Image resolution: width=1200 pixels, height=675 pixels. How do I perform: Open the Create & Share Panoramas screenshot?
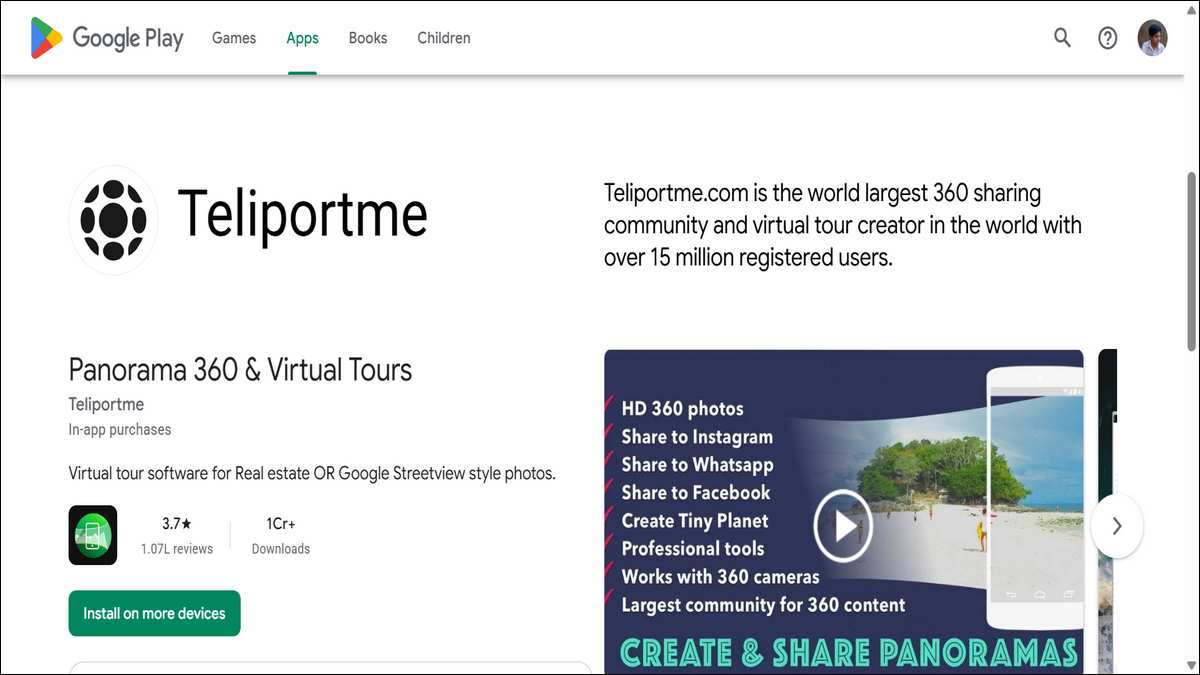click(843, 512)
